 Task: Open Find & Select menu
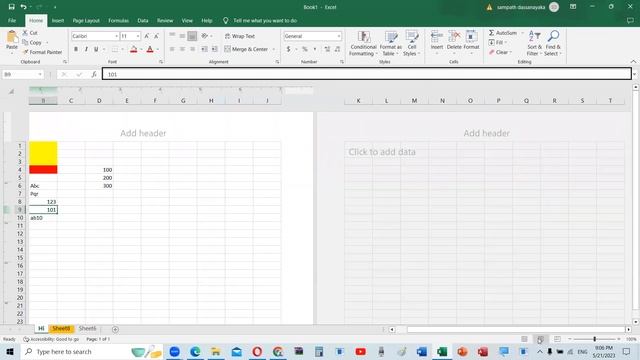[553, 43]
